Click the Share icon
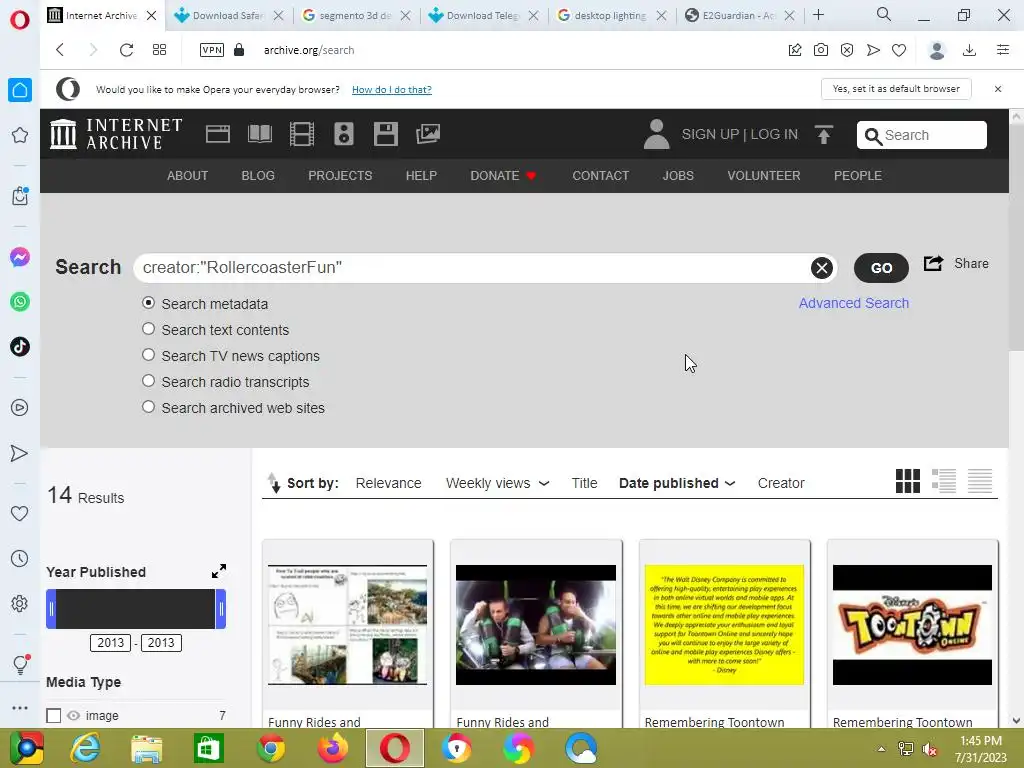 [933, 263]
